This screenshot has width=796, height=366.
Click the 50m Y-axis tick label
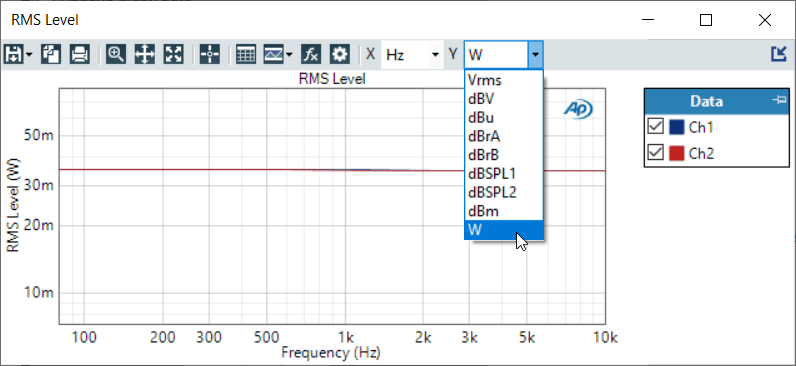39,136
